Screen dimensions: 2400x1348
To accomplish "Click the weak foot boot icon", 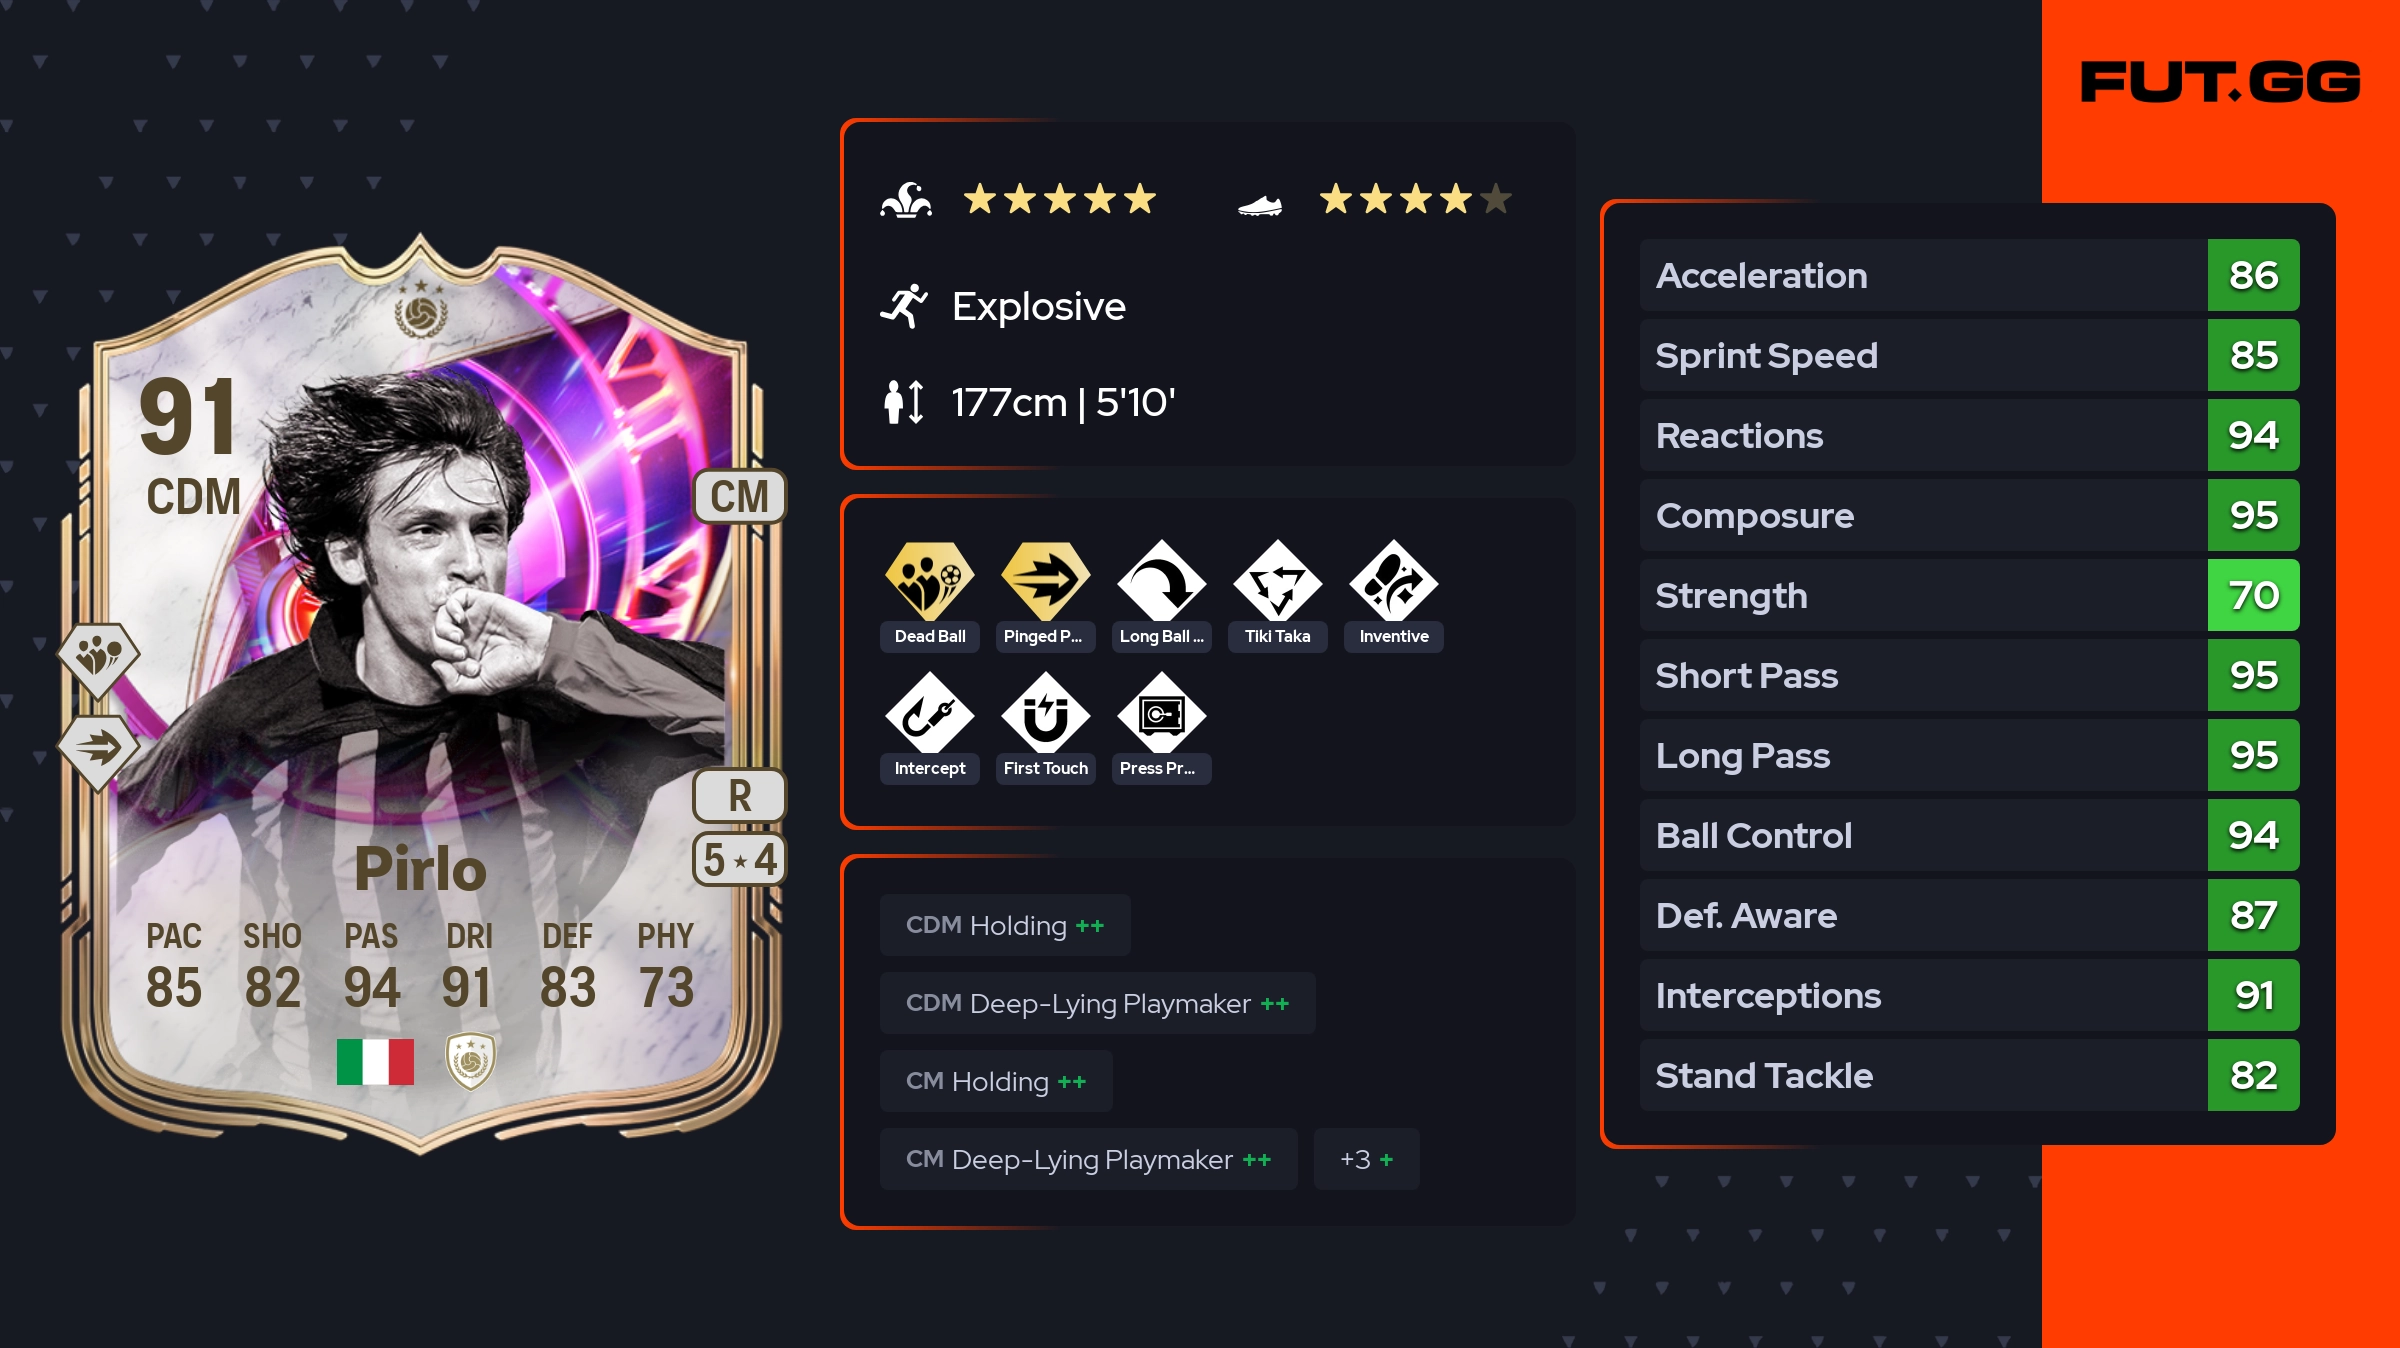I will tap(1260, 205).
